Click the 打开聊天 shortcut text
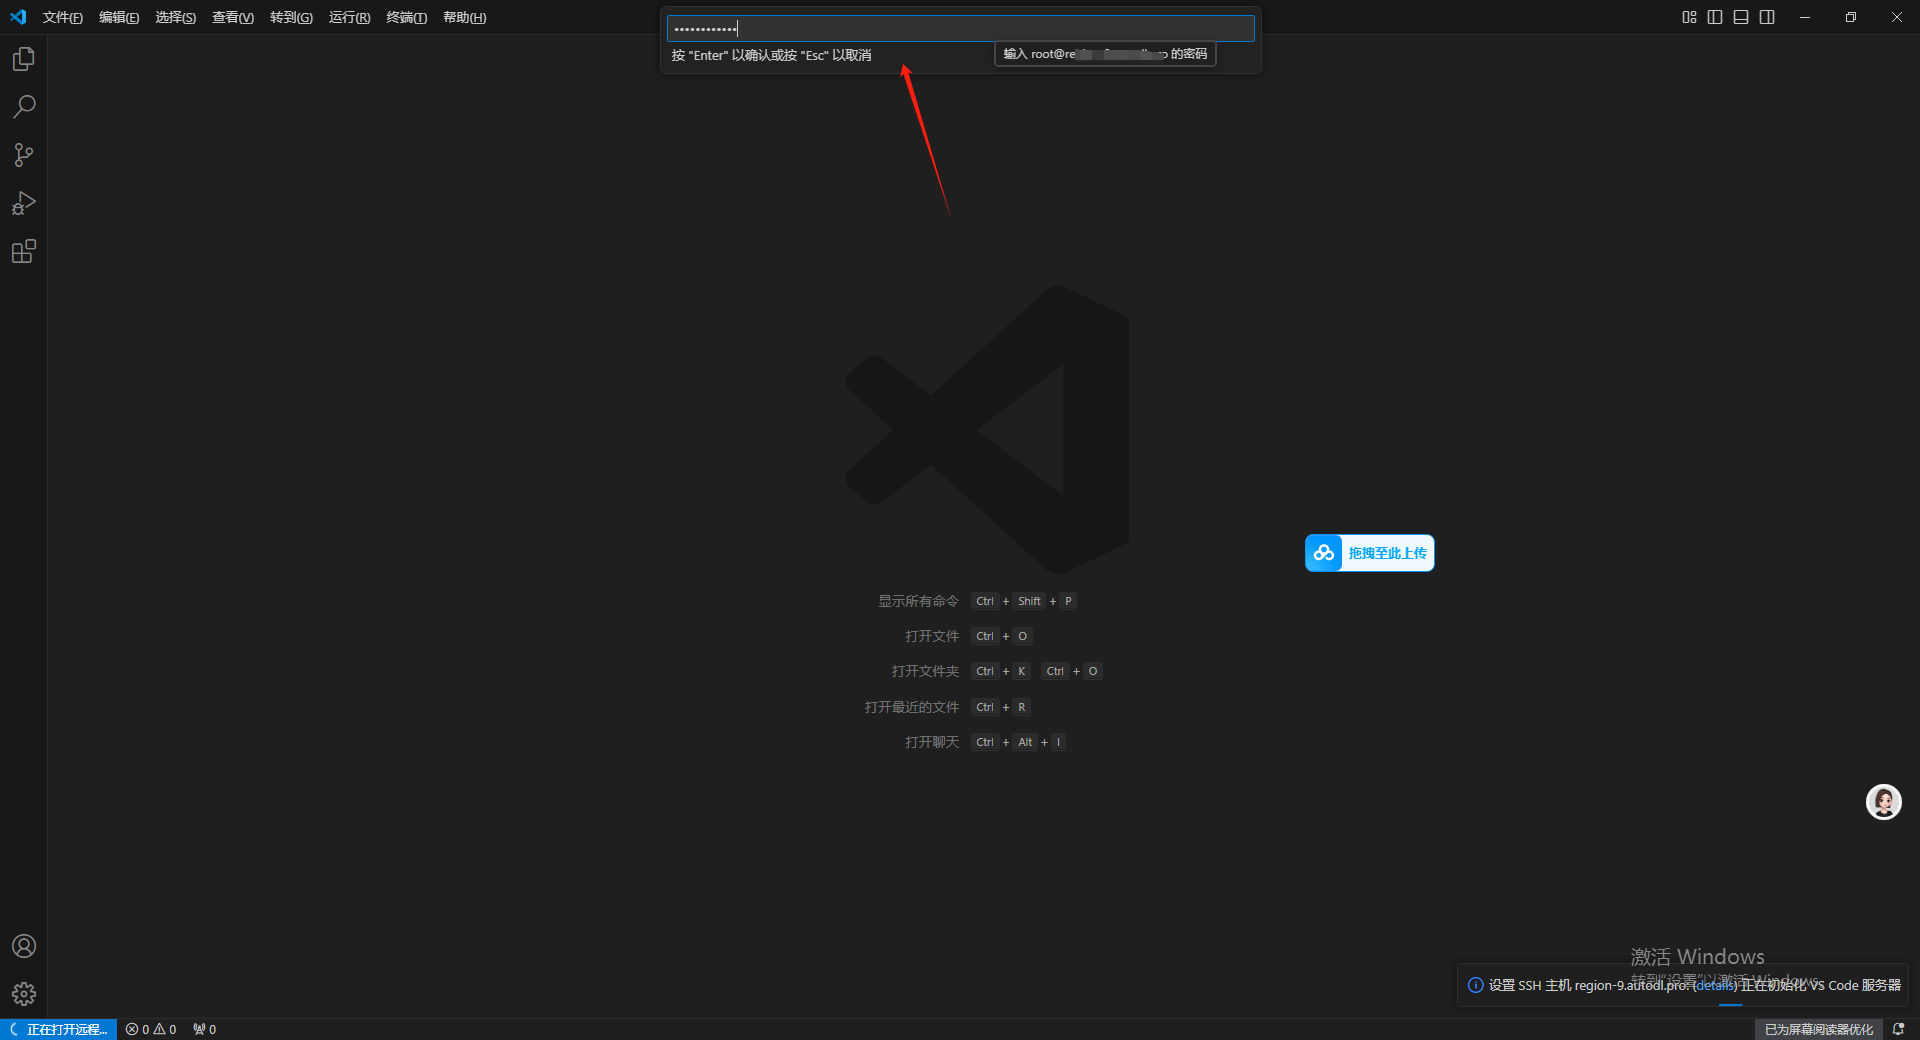 (x=932, y=742)
